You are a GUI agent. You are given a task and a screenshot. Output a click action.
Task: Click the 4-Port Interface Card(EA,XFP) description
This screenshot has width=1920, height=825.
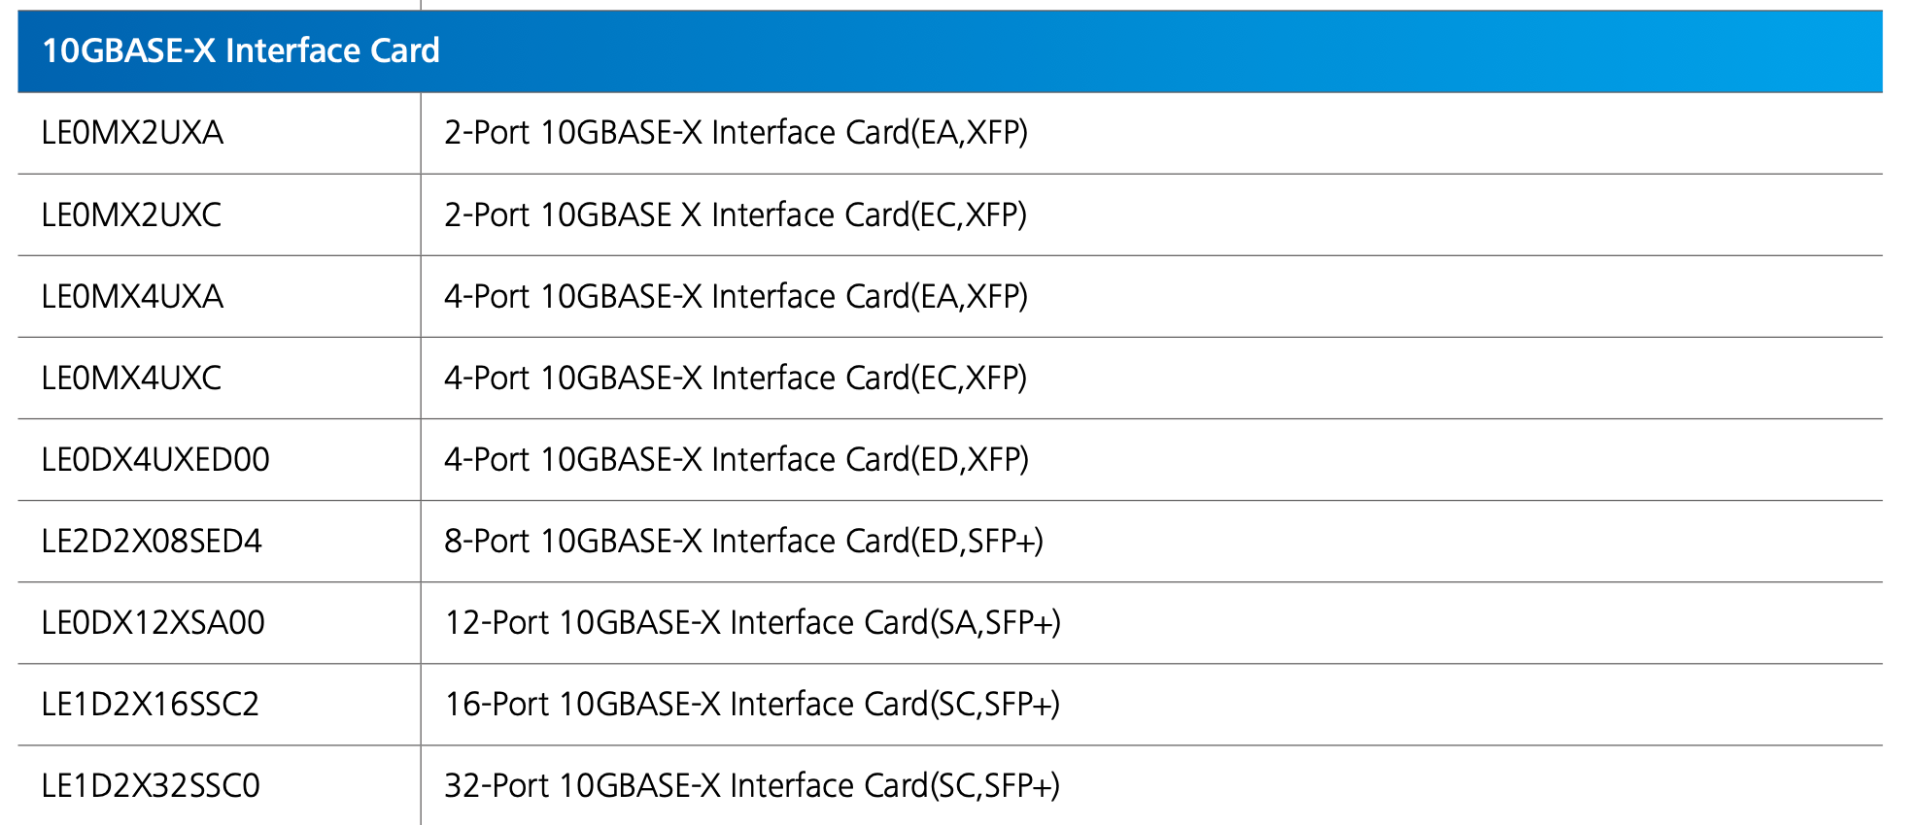click(x=735, y=297)
